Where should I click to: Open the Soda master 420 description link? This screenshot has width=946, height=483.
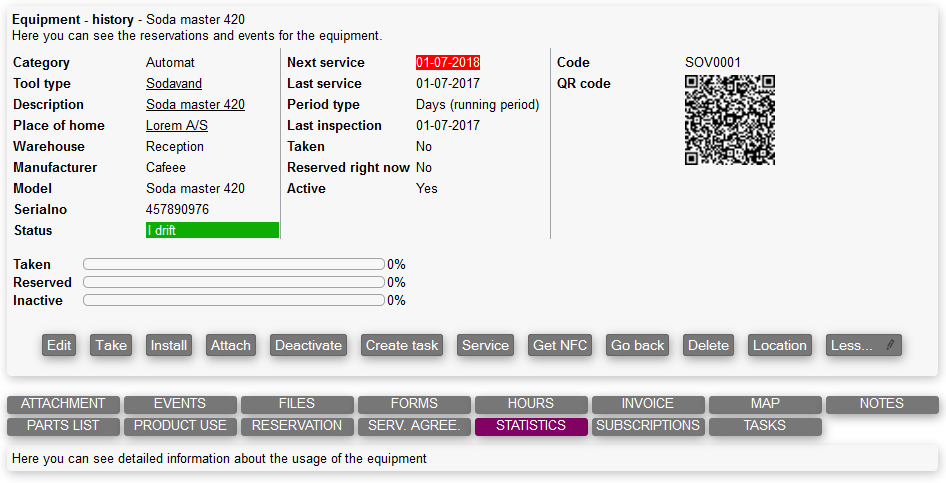tap(195, 105)
